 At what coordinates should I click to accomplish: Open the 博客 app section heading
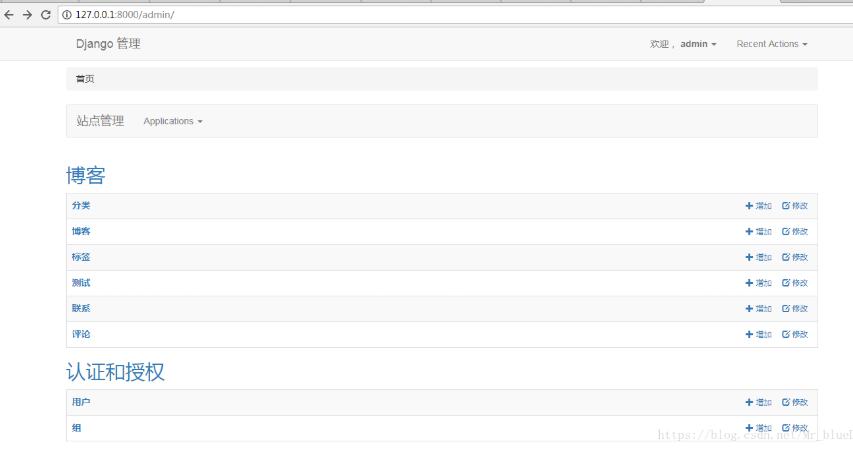pyautogui.click(x=86, y=176)
